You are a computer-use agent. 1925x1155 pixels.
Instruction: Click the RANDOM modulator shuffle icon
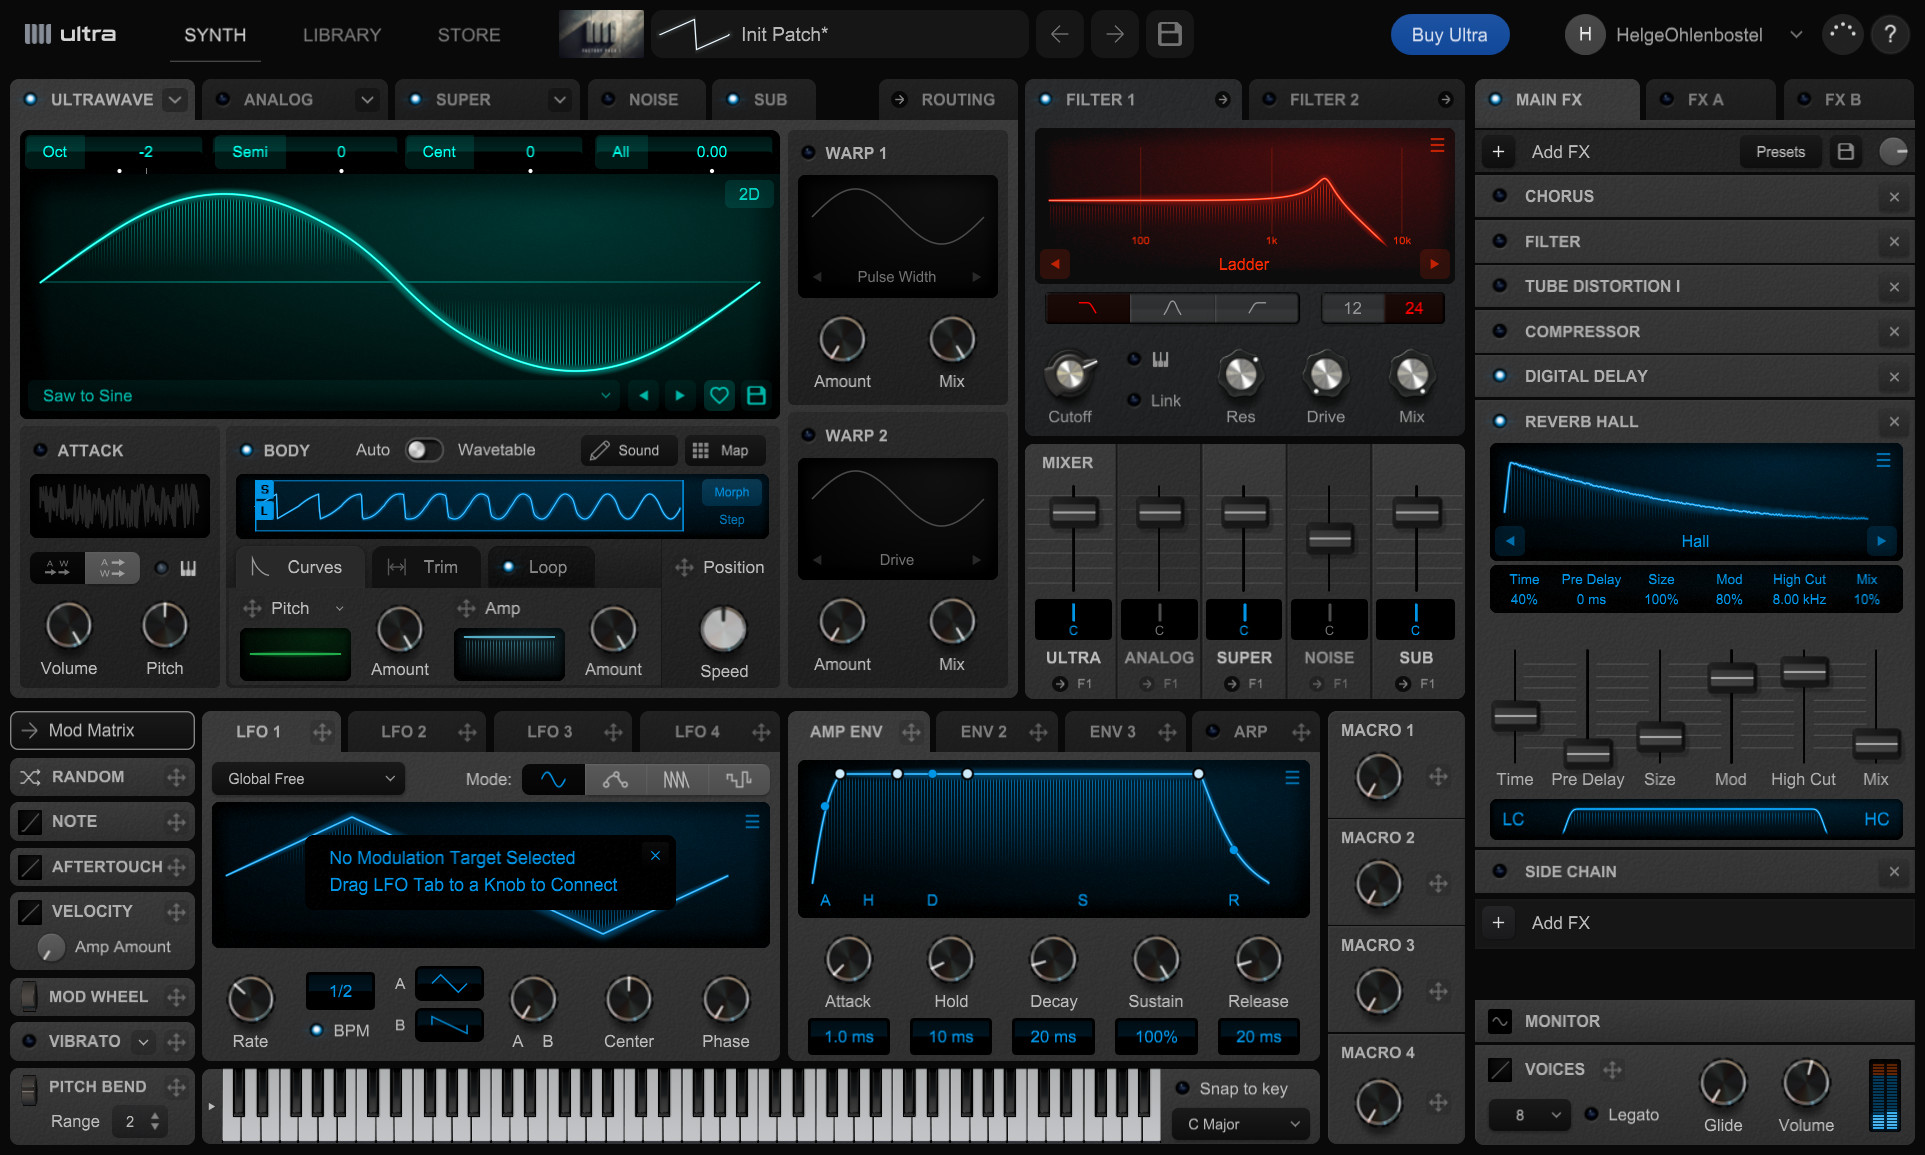[31, 777]
